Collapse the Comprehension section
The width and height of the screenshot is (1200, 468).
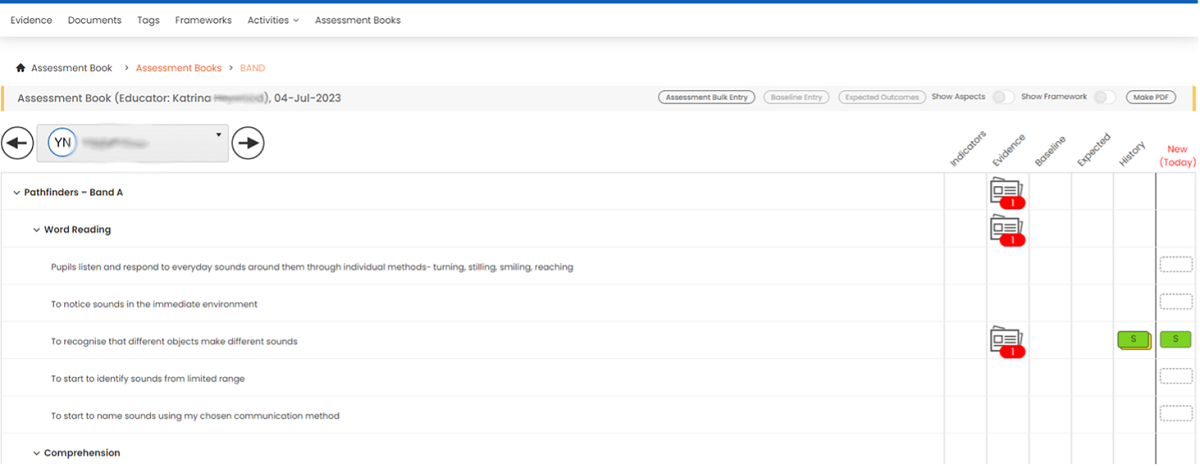tap(37, 453)
